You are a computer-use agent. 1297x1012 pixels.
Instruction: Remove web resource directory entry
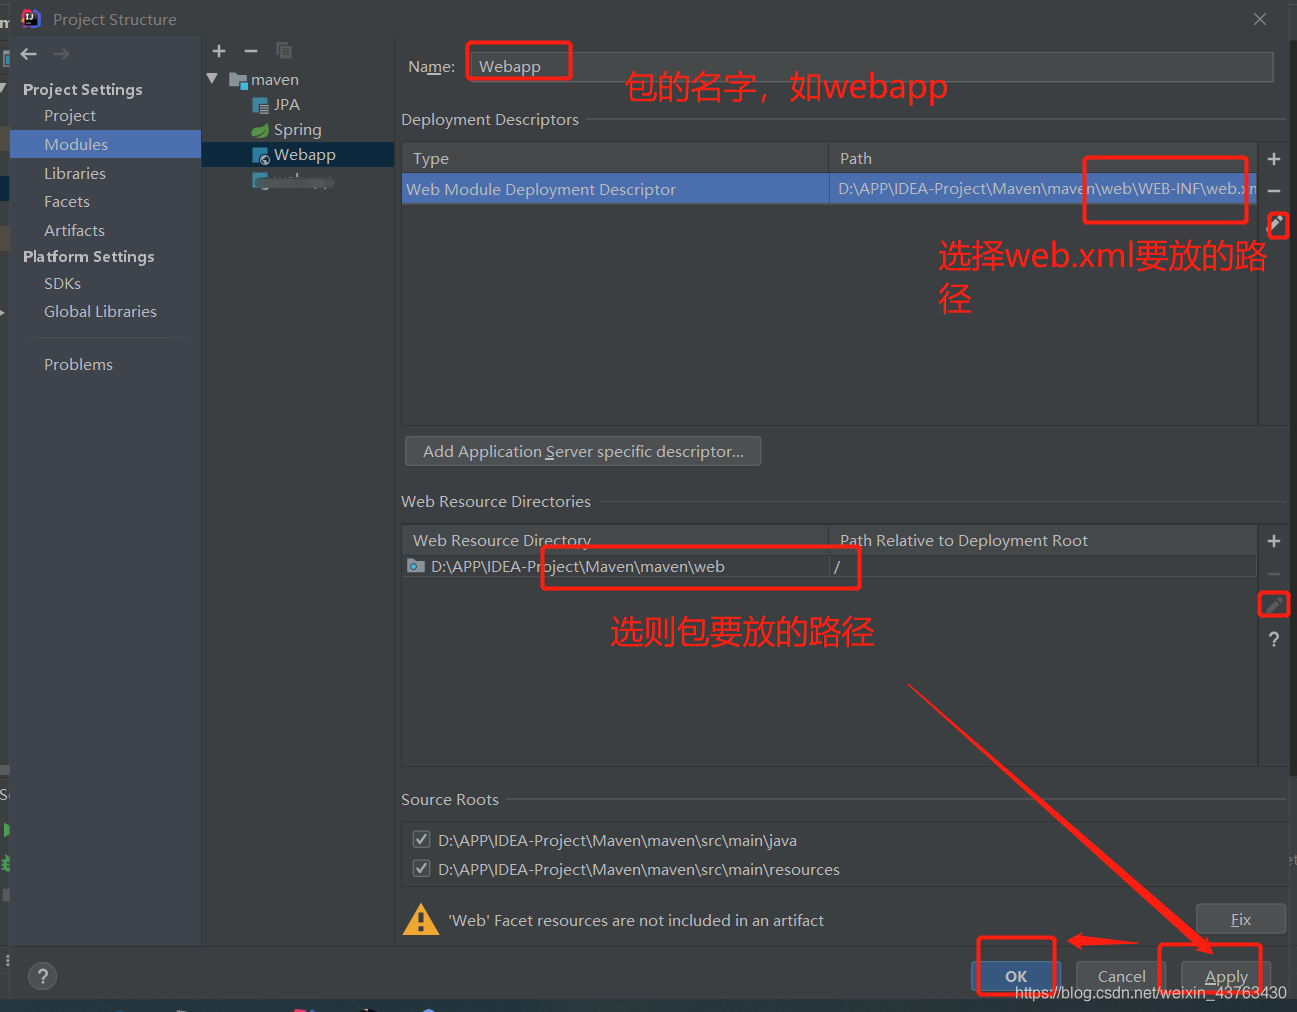(1274, 573)
